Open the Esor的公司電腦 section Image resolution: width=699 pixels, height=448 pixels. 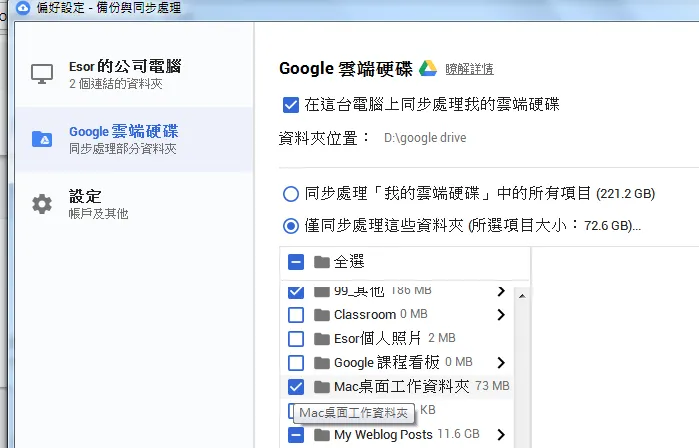[x=134, y=74]
